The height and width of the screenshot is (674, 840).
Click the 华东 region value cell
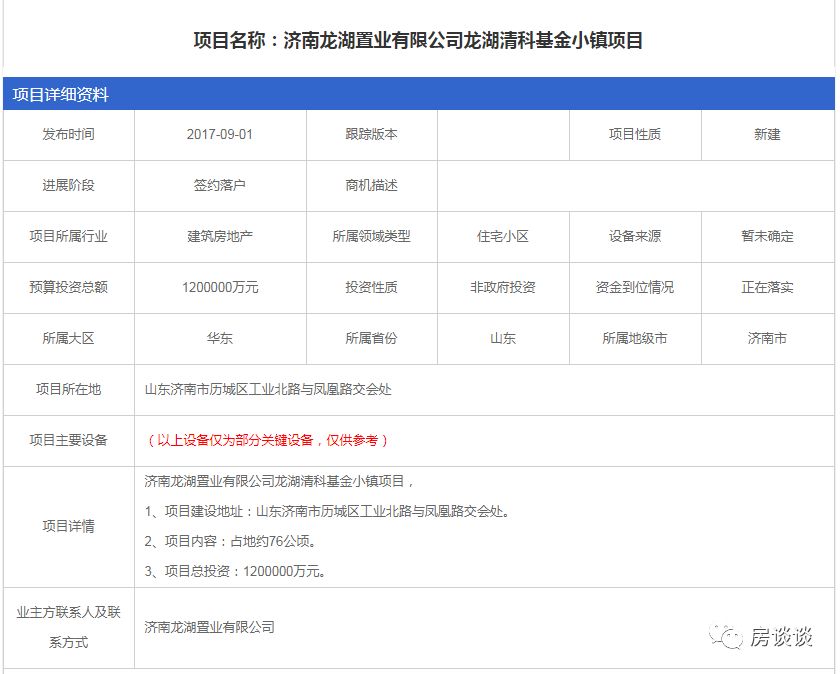point(219,338)
